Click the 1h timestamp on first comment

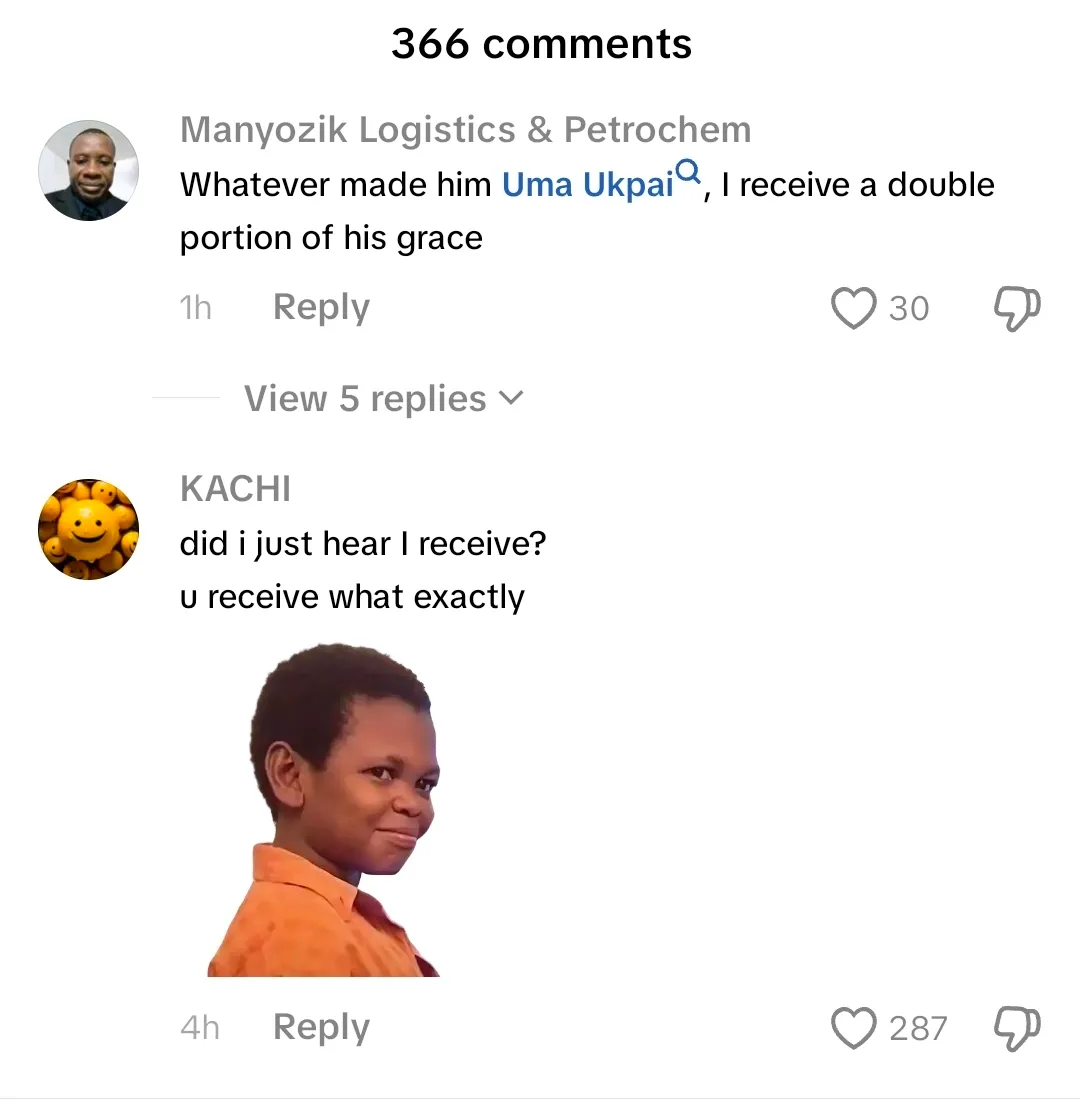click(x=196, y=308)
